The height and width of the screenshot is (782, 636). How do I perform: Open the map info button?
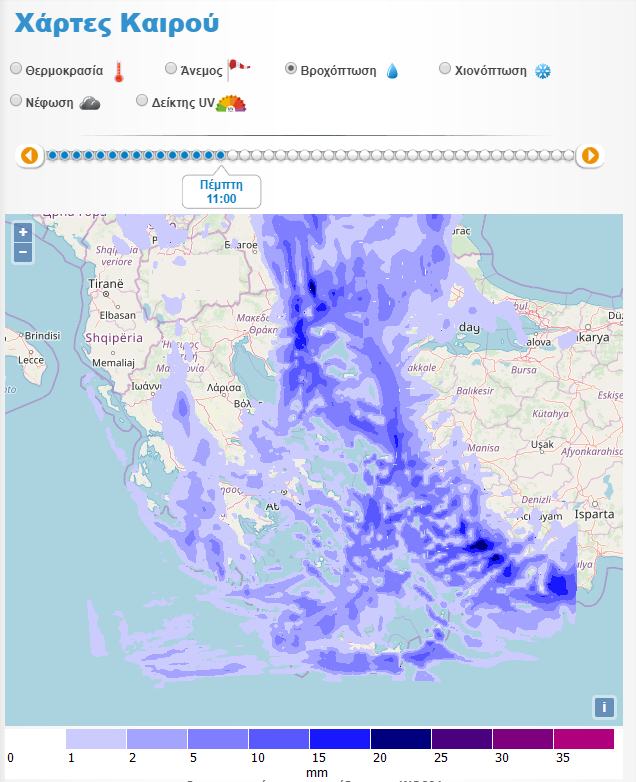point(604,707)
